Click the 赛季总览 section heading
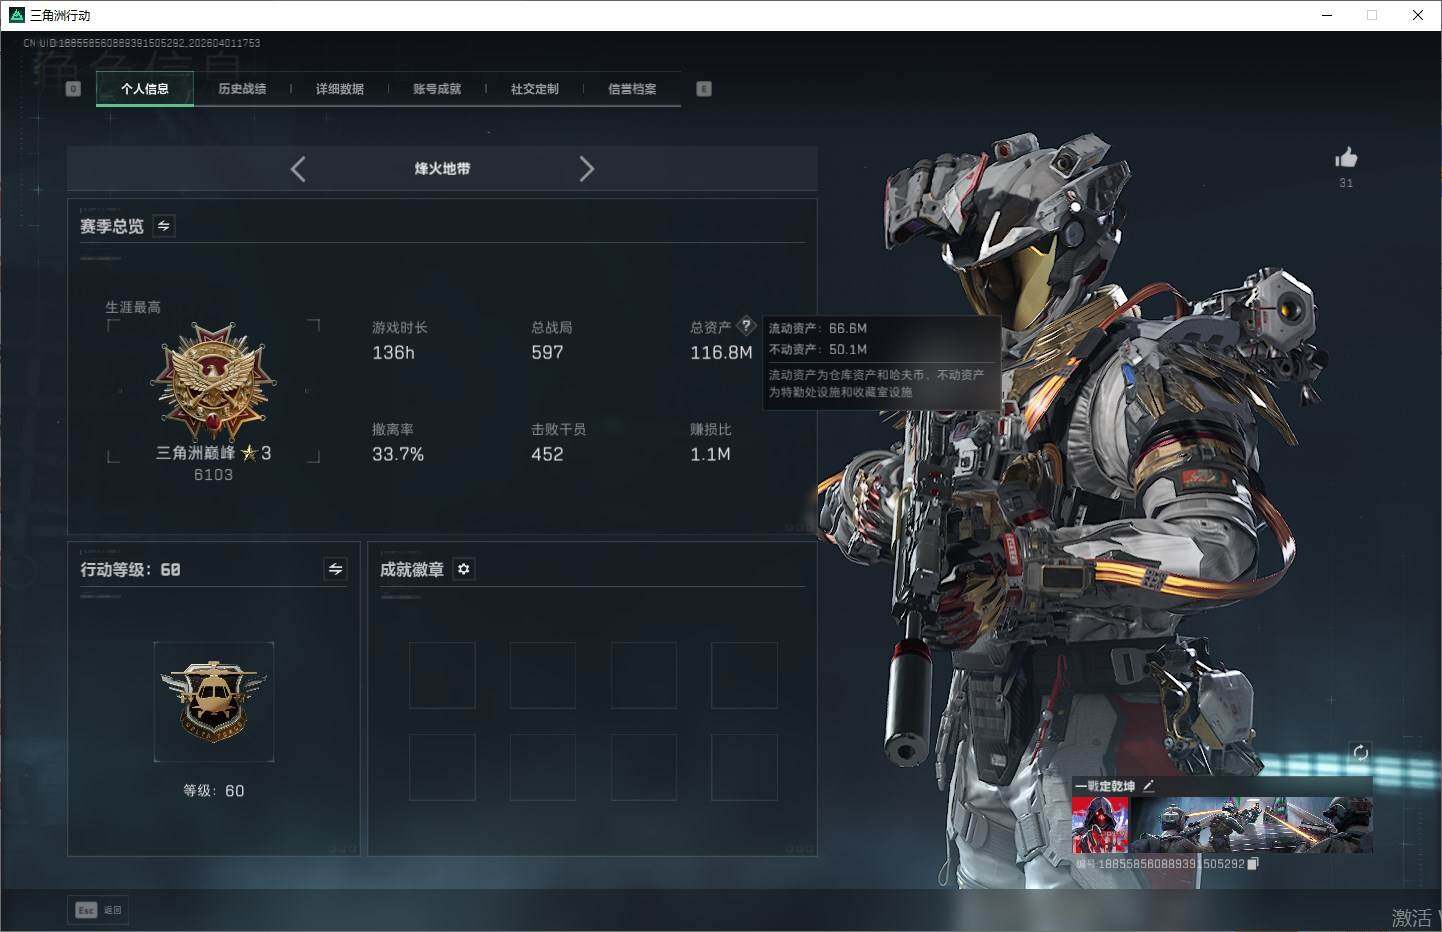Viewport: 1442px width, 932px height. pos(112,226)
